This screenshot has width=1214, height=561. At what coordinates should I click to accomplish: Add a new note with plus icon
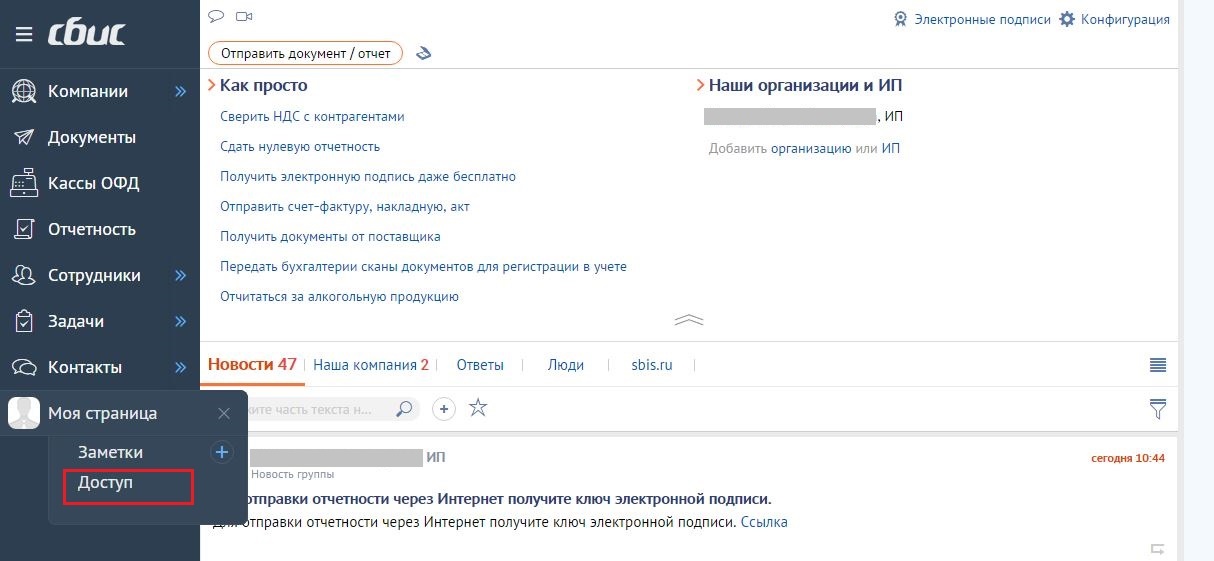pos(222,452)
